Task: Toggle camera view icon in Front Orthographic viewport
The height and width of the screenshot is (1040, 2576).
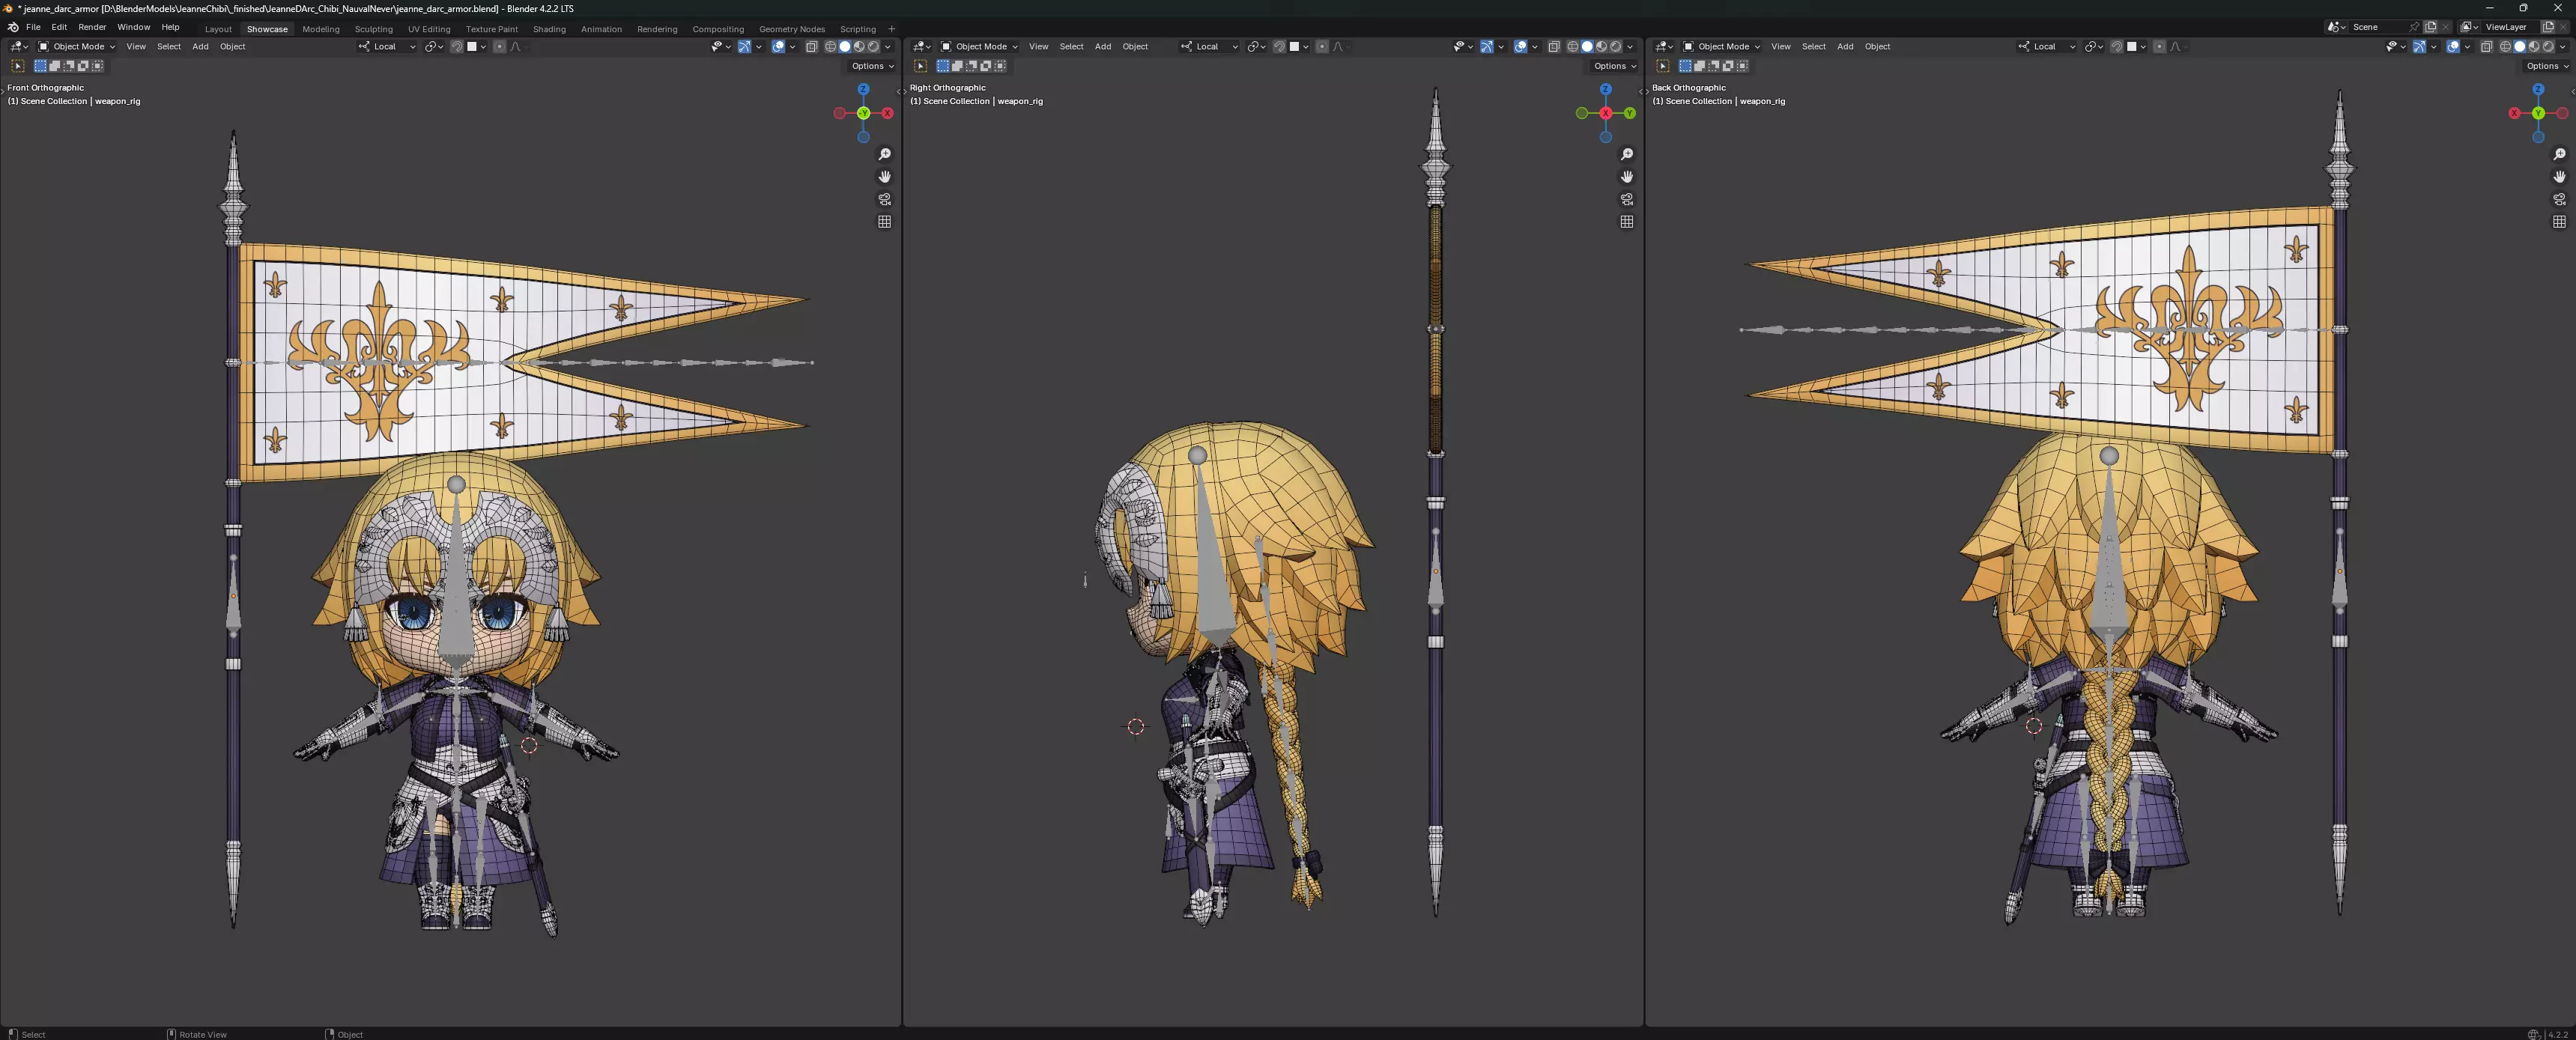Action: (x=884, y=199)
